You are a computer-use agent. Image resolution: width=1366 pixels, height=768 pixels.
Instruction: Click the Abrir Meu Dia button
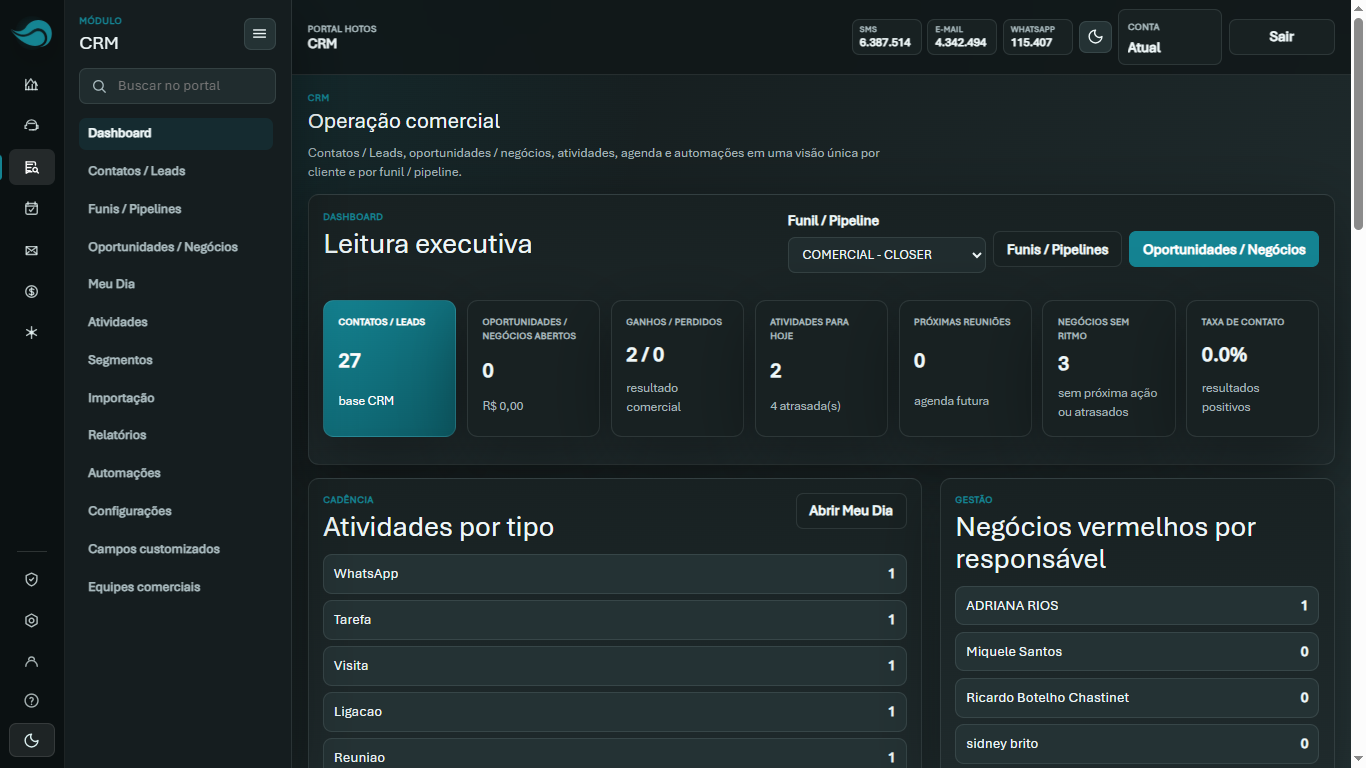point(851,510)
